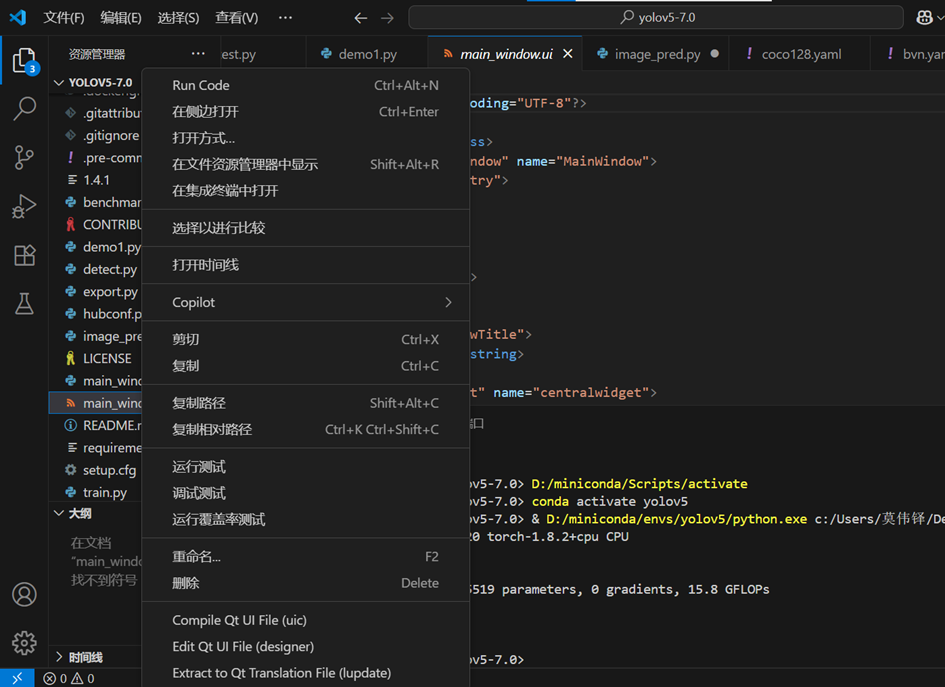The height and width of the screenshot is (687, 945).
Task: Click the yolov5-7.0 command center search box
Action: click(656, 17)
